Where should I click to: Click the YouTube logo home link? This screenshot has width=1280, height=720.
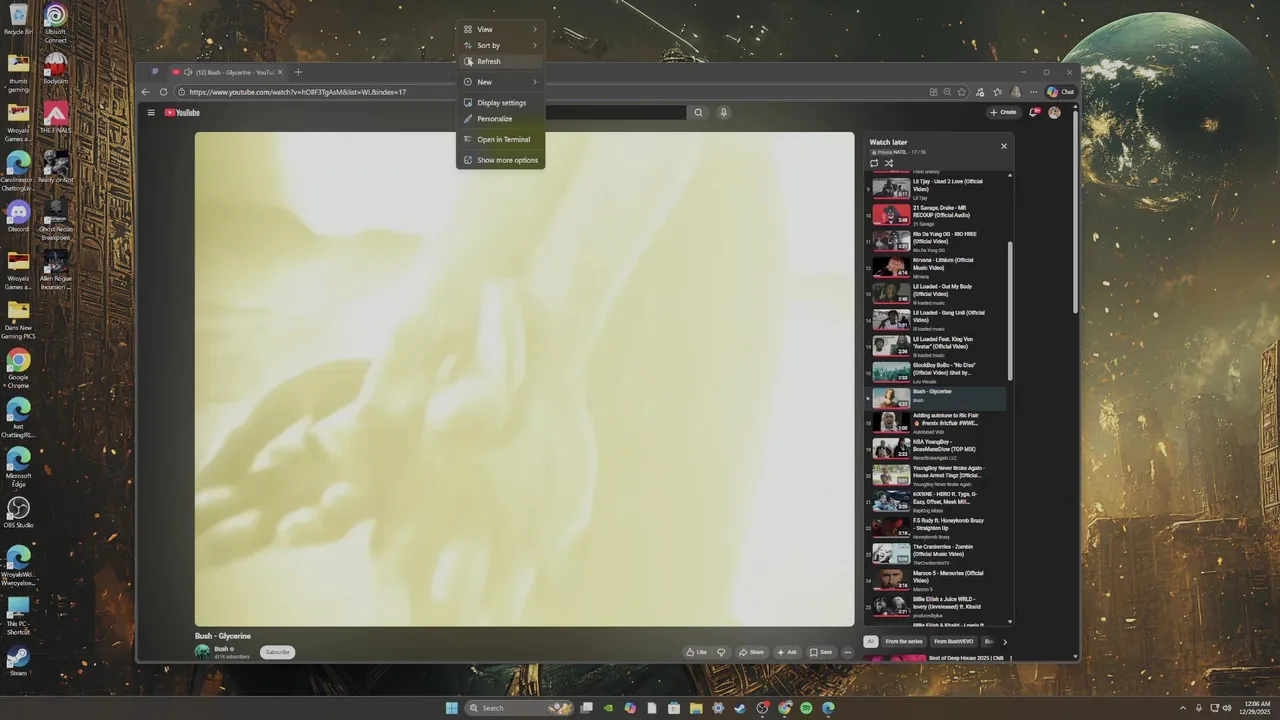pyautogui.click(x=182, y=113)
